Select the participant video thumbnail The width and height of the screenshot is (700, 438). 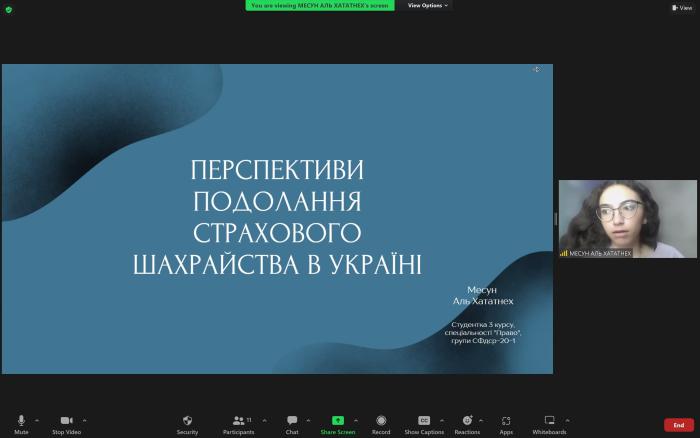627,218
